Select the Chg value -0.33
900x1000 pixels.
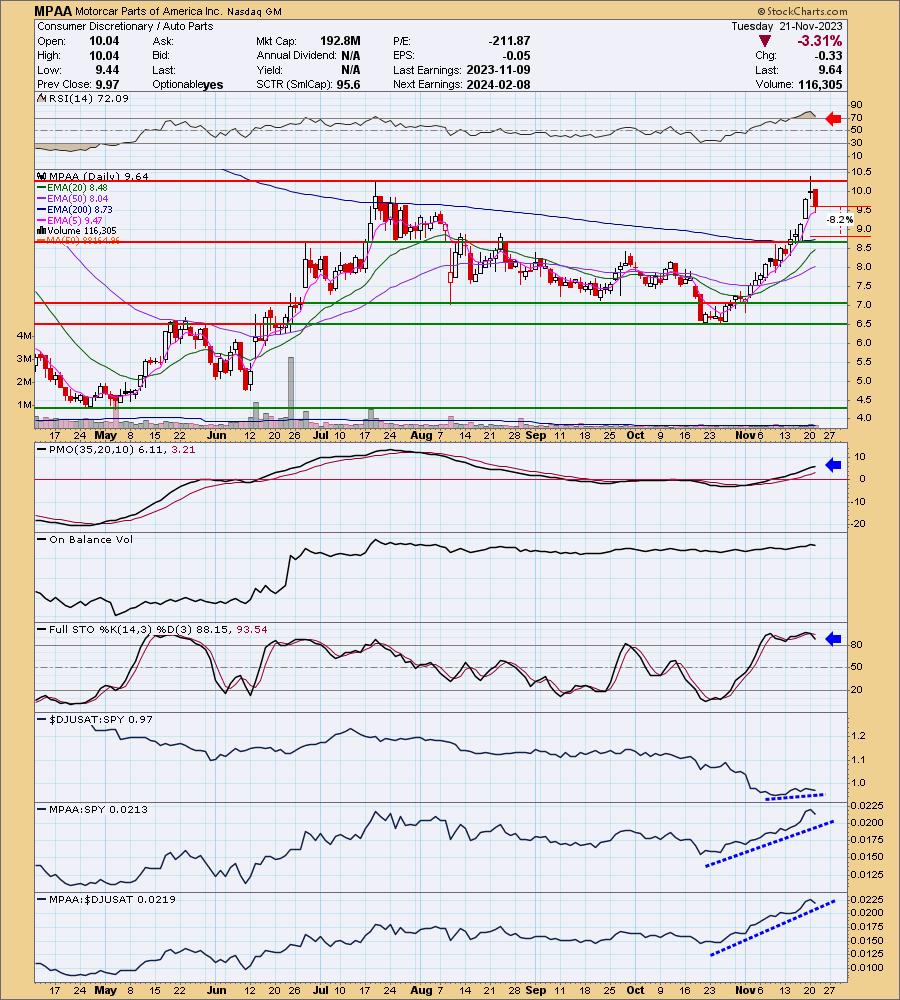828,55
